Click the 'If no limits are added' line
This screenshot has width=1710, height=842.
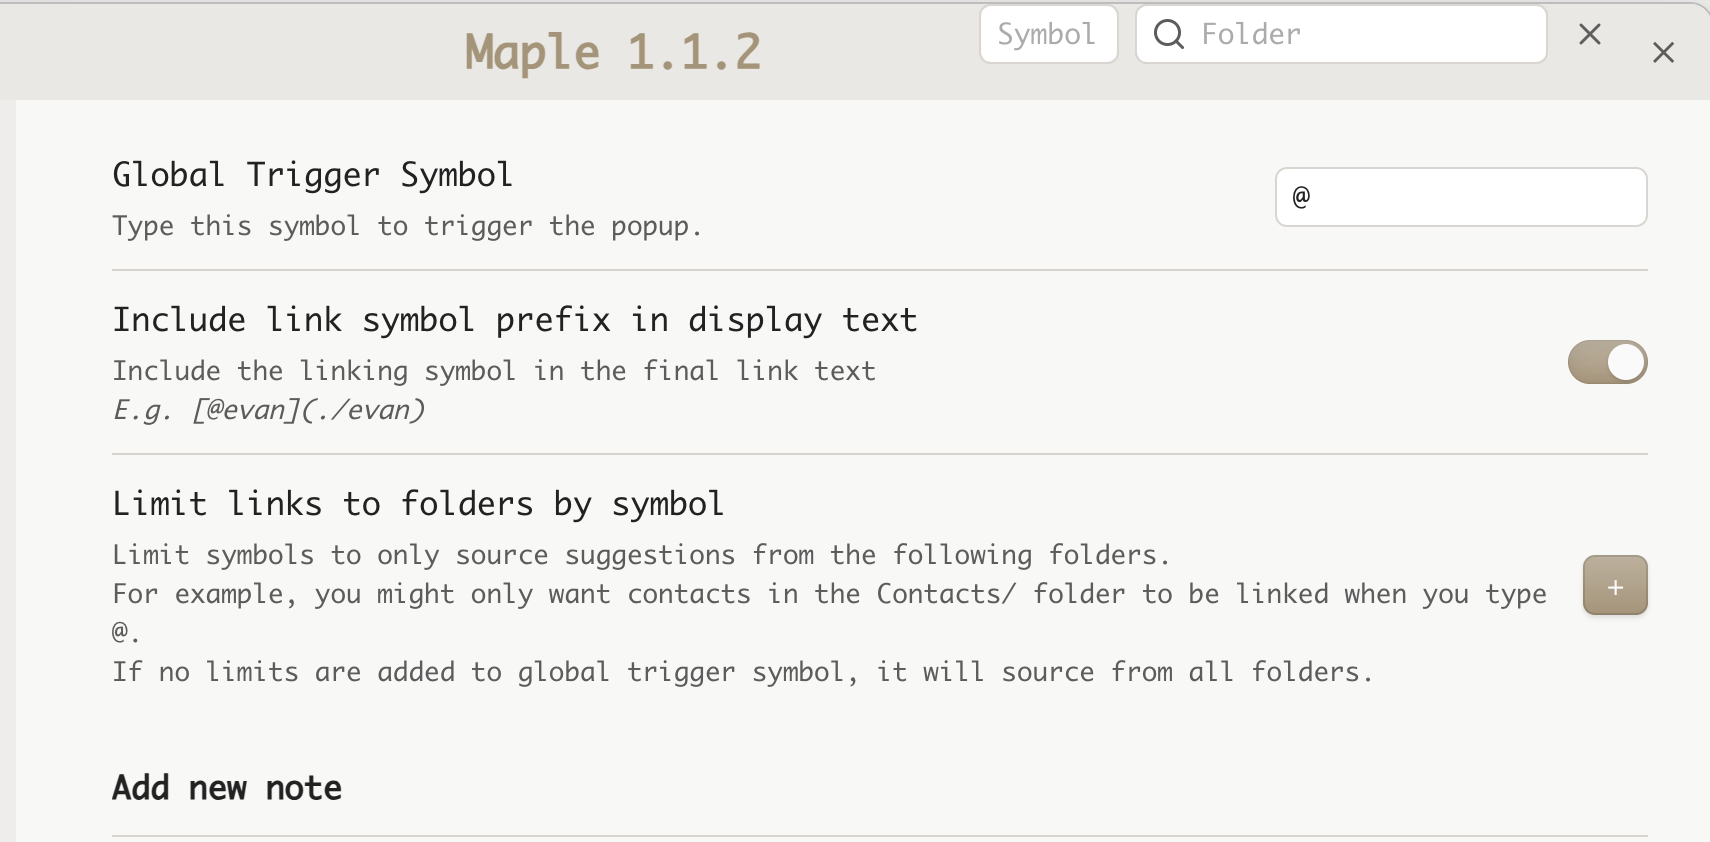coord(741,672)
